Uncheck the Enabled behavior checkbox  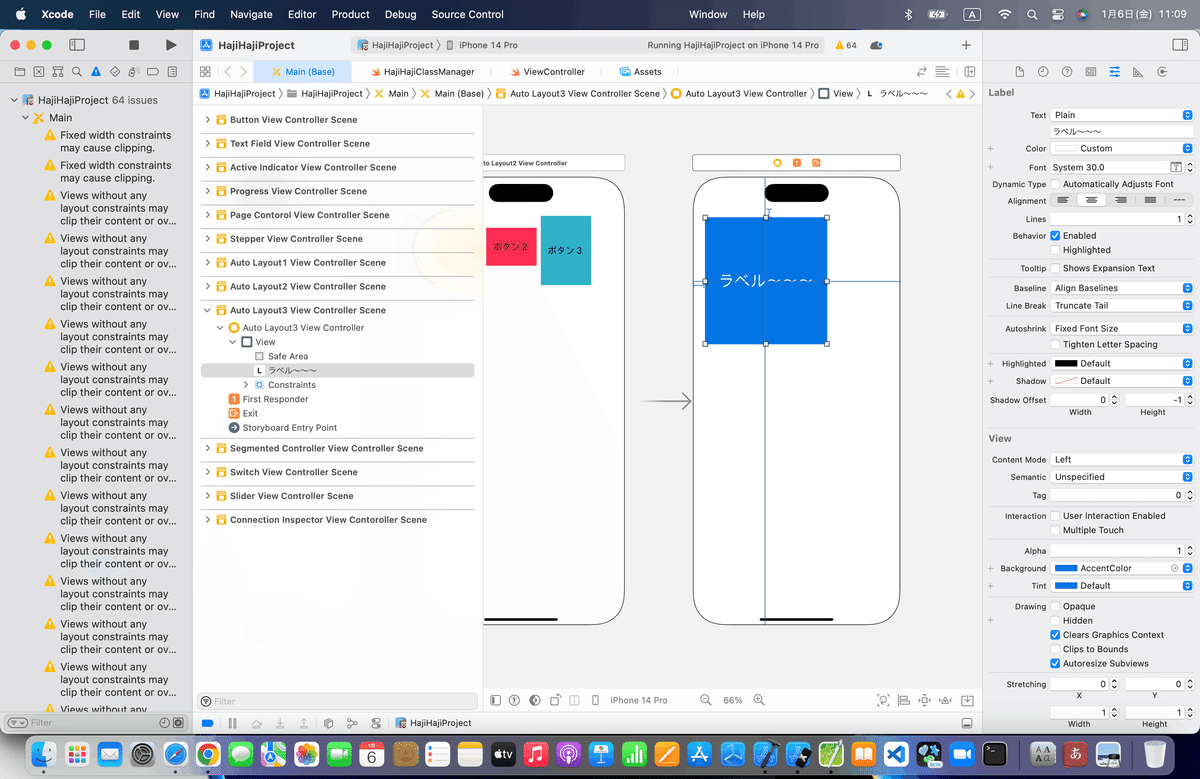tap(1055, 236)
